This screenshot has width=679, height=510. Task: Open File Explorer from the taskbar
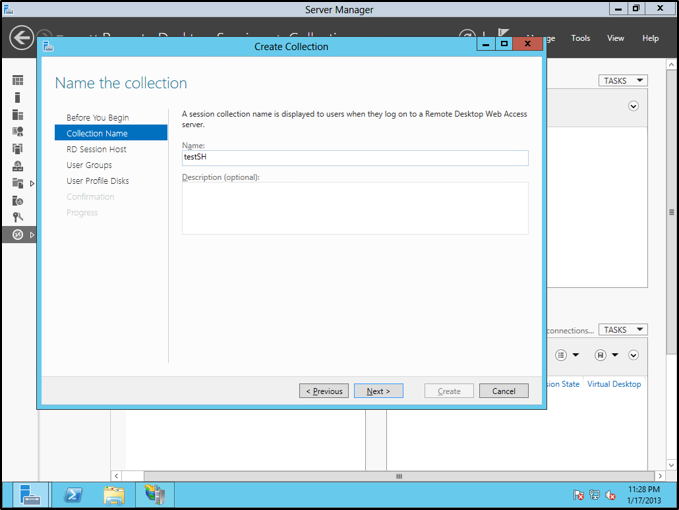114,494
